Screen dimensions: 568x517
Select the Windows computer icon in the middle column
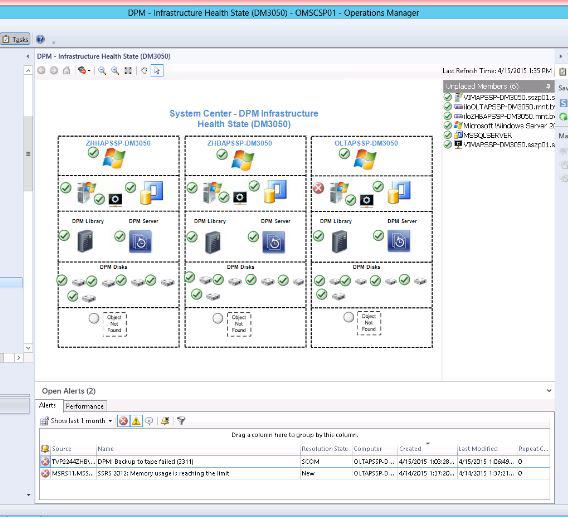tap(213, 192)
